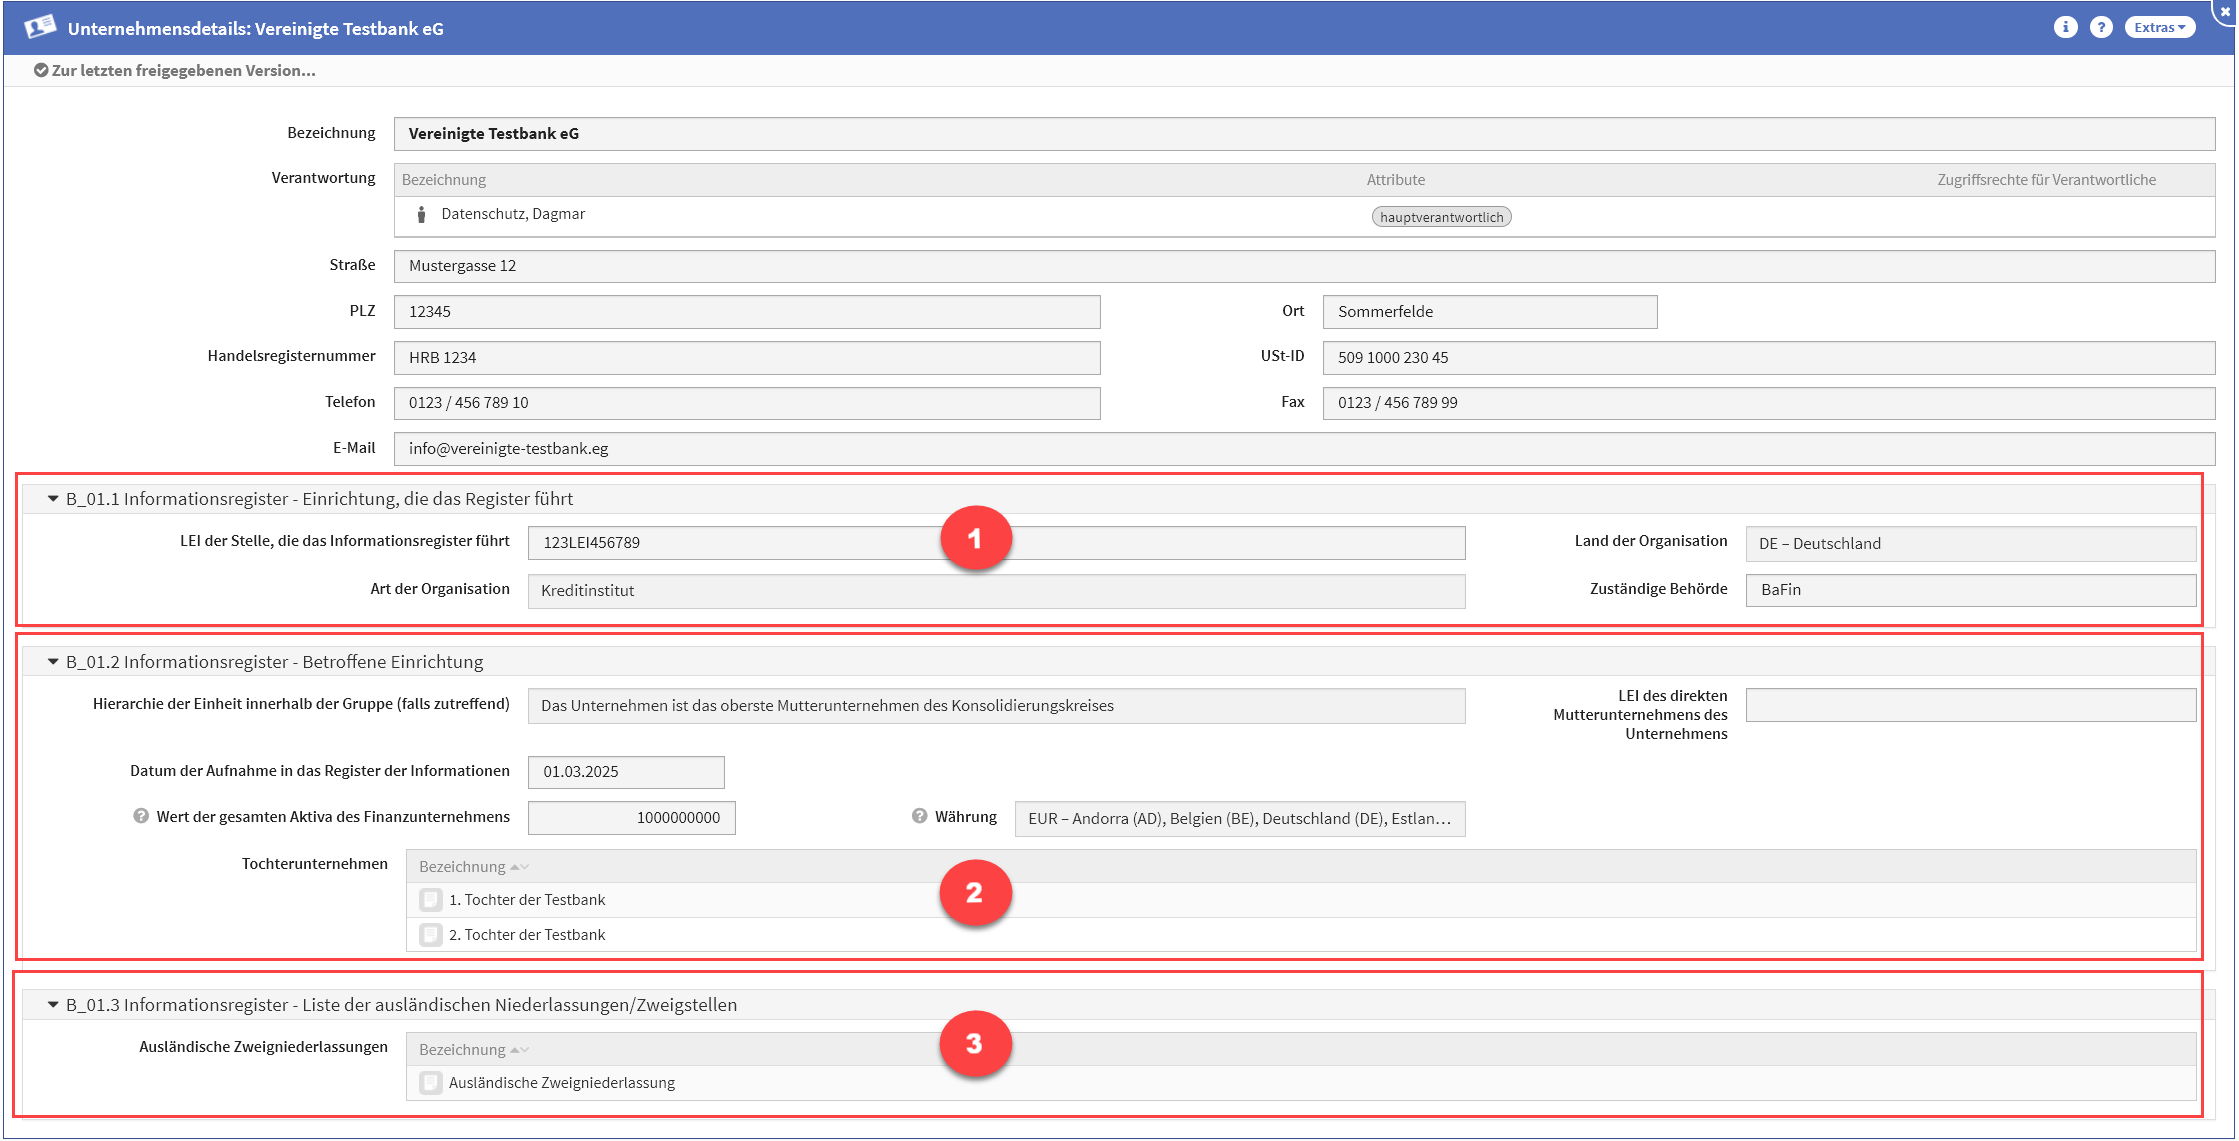Click Datum field showing 01.03.2025
This screenshot has height=1141, width=2239.
pyautogui.click(x=625, y=772)
